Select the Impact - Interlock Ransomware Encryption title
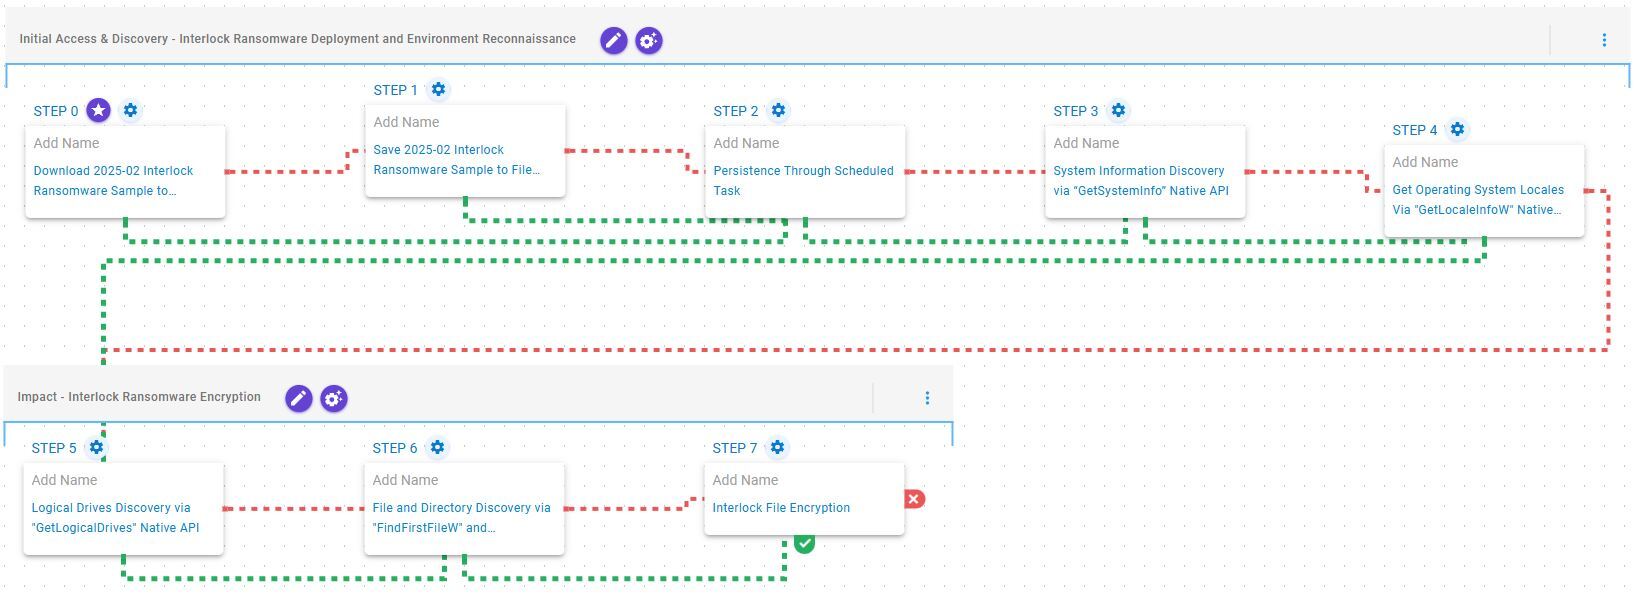Image resolution: width=1641 pixels, height=596 pixels. 139,397
